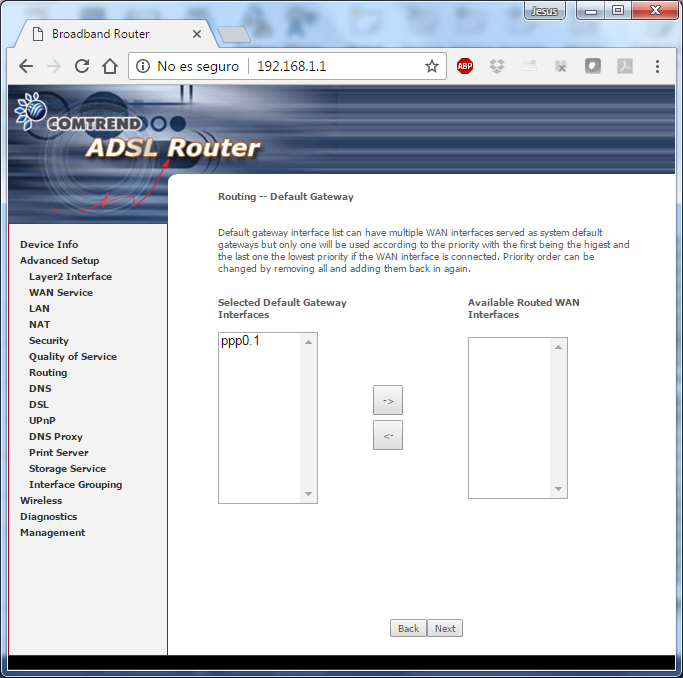Click the Dropbox extension icon
The image size is (683, 678).
pyautogui.click(x=497, y=66)
